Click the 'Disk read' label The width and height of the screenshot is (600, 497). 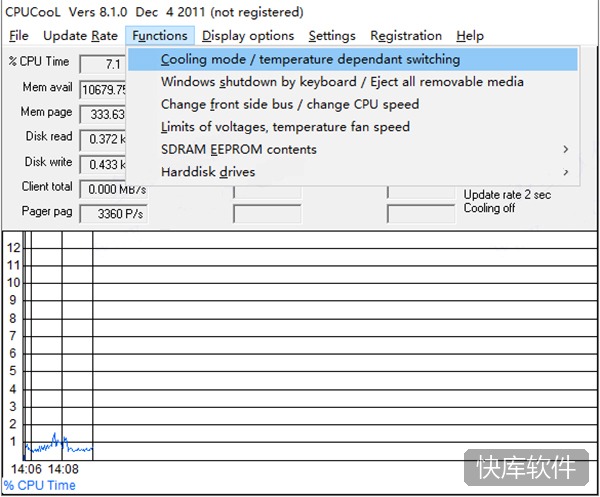[x=49, y=136]
